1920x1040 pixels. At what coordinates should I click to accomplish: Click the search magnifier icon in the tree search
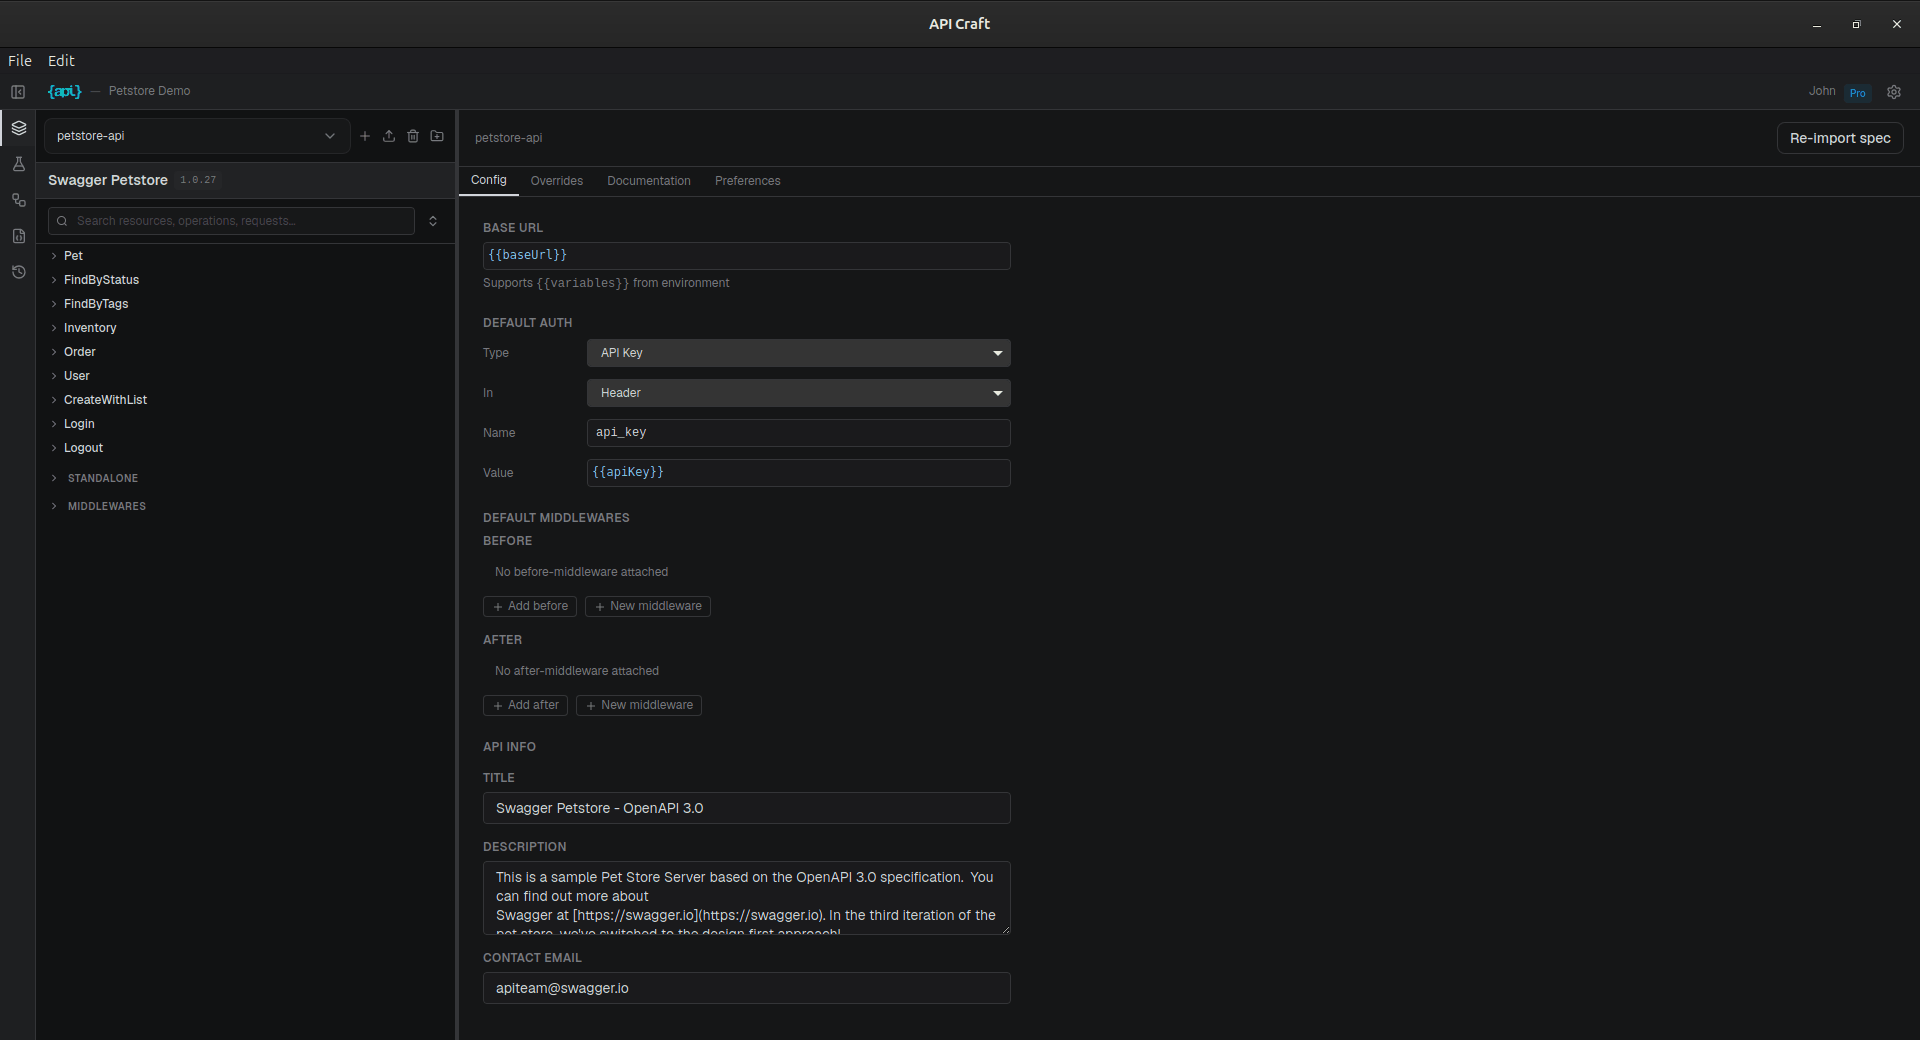62,221
